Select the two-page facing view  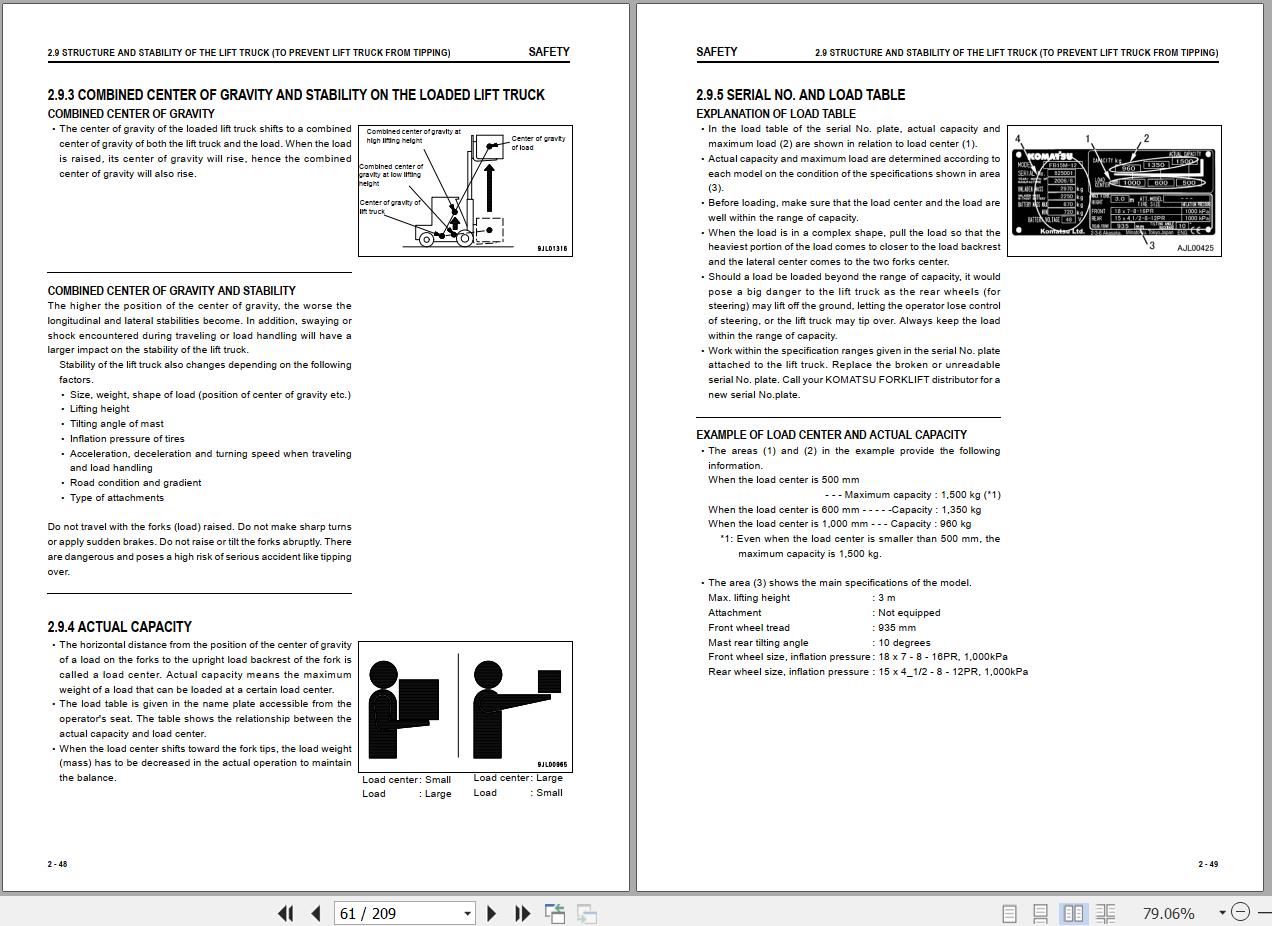click(1073, 913)
